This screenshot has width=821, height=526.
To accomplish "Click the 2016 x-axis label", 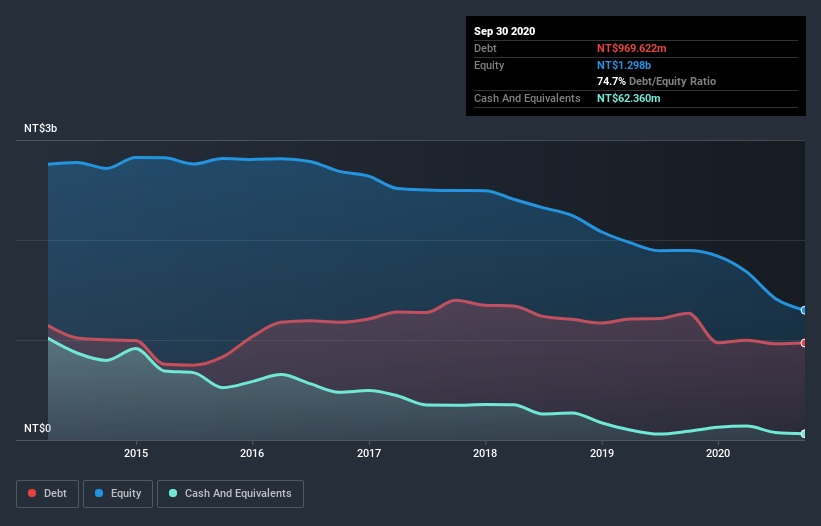I will point(252,453).
